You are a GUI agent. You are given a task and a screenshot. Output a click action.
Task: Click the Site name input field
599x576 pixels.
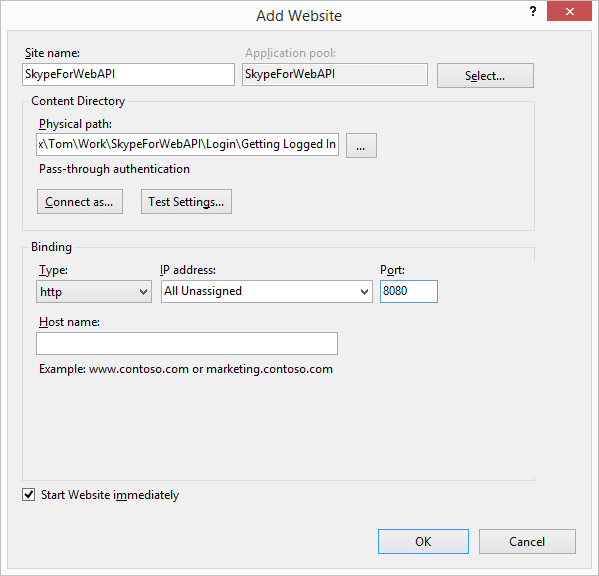(128, 74)
